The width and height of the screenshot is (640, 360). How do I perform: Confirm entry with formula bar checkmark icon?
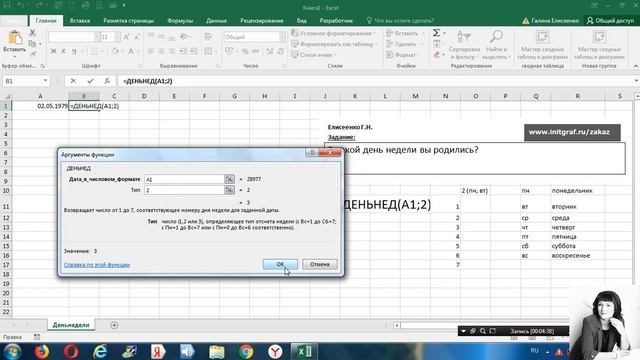[x=90, y=81]
